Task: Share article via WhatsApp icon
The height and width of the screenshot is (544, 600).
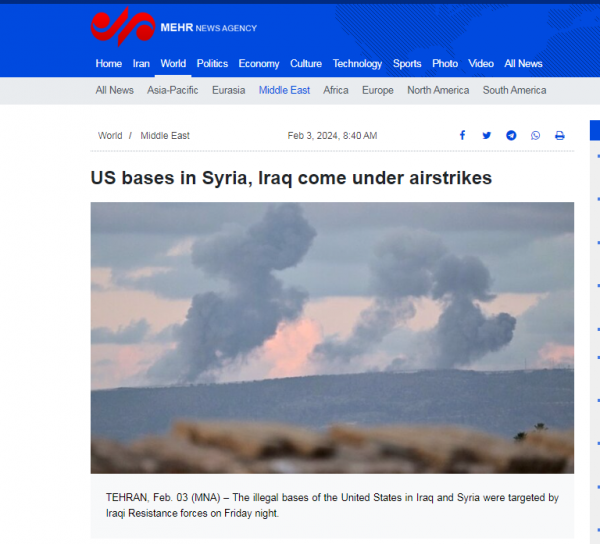Action: (535, 135)
